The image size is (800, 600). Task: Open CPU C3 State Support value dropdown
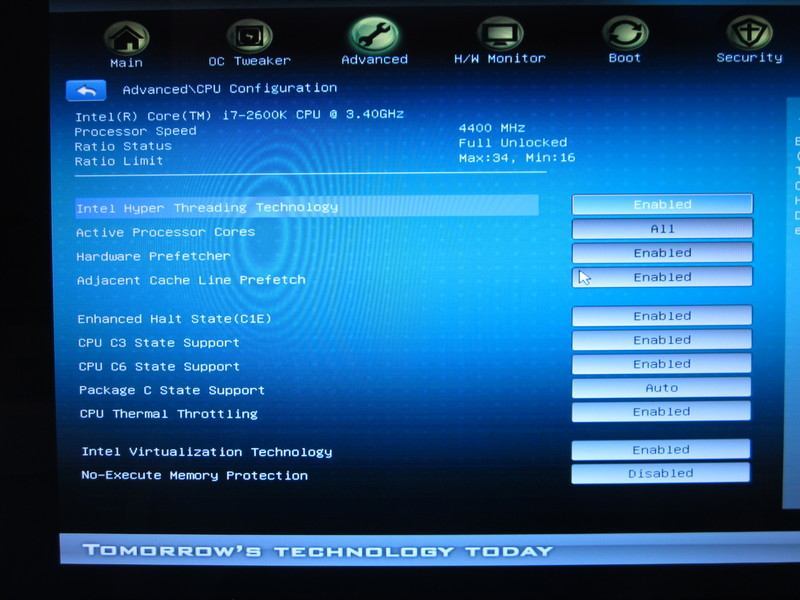(x=662, y=340)
